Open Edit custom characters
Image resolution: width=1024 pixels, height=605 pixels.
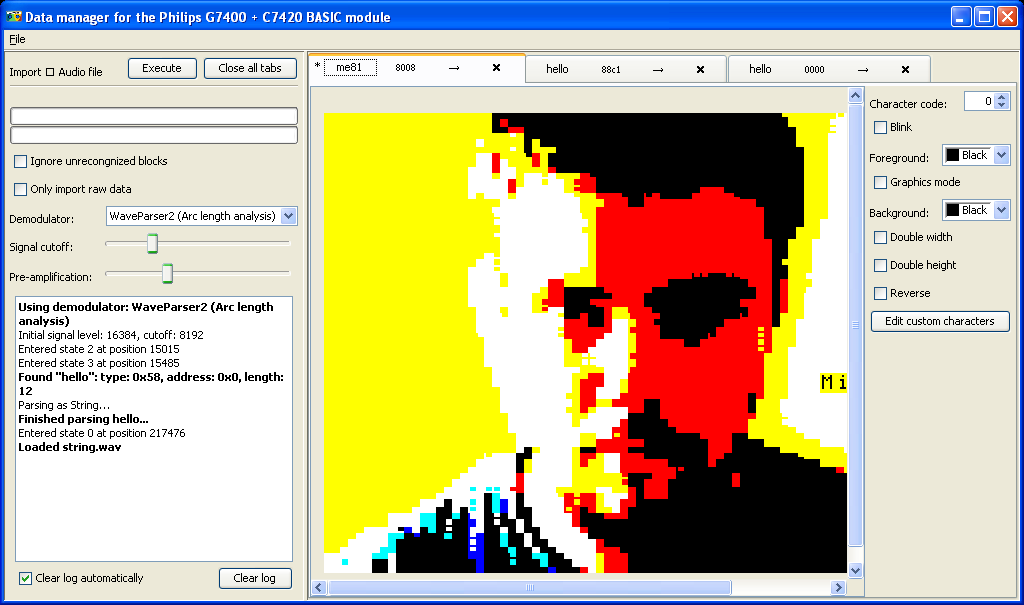(940, 321)
